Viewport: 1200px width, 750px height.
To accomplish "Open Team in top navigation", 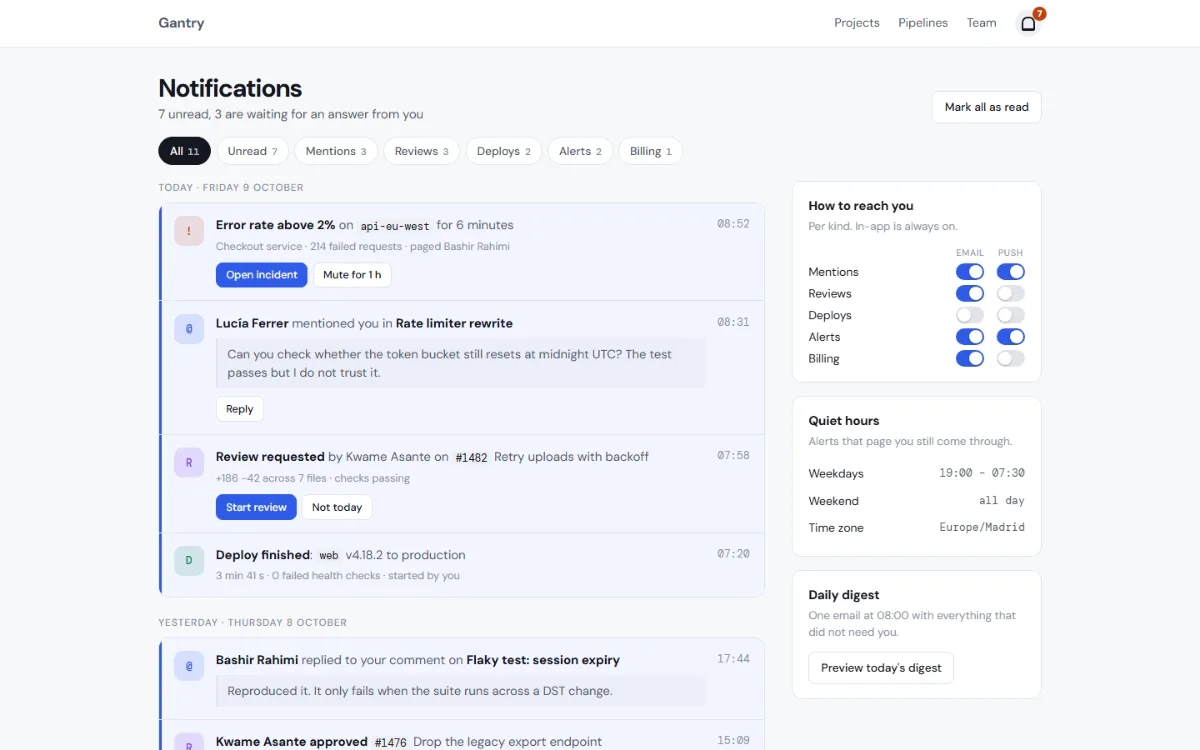I will click(981, 23).
